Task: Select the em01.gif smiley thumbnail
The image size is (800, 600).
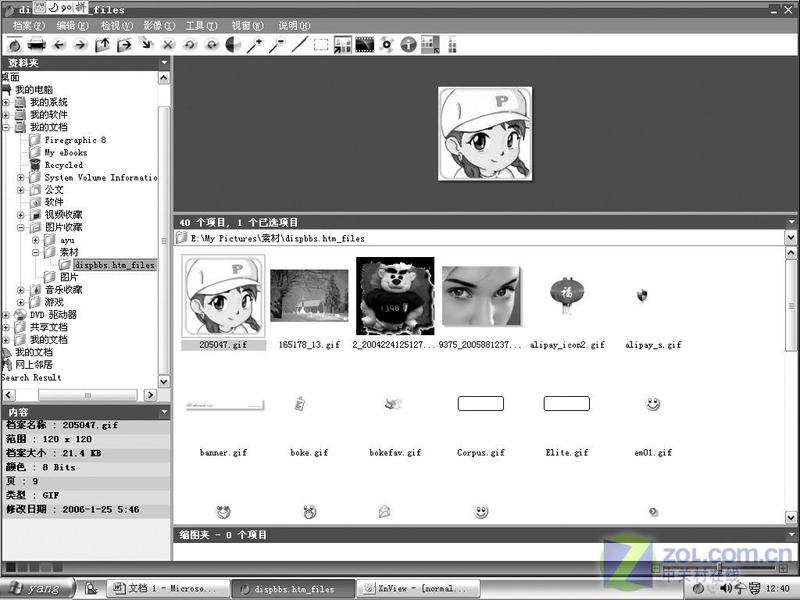Action: (653, 405)
